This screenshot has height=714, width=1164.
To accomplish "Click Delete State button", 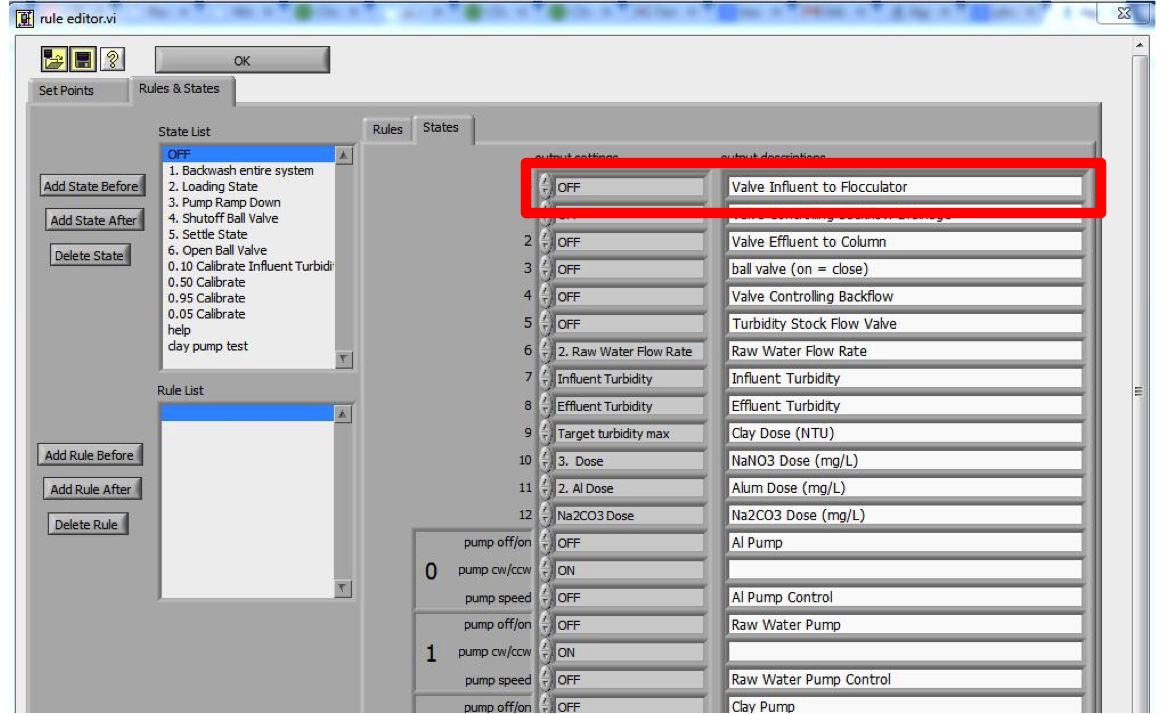I will click(x=89, y=256).
